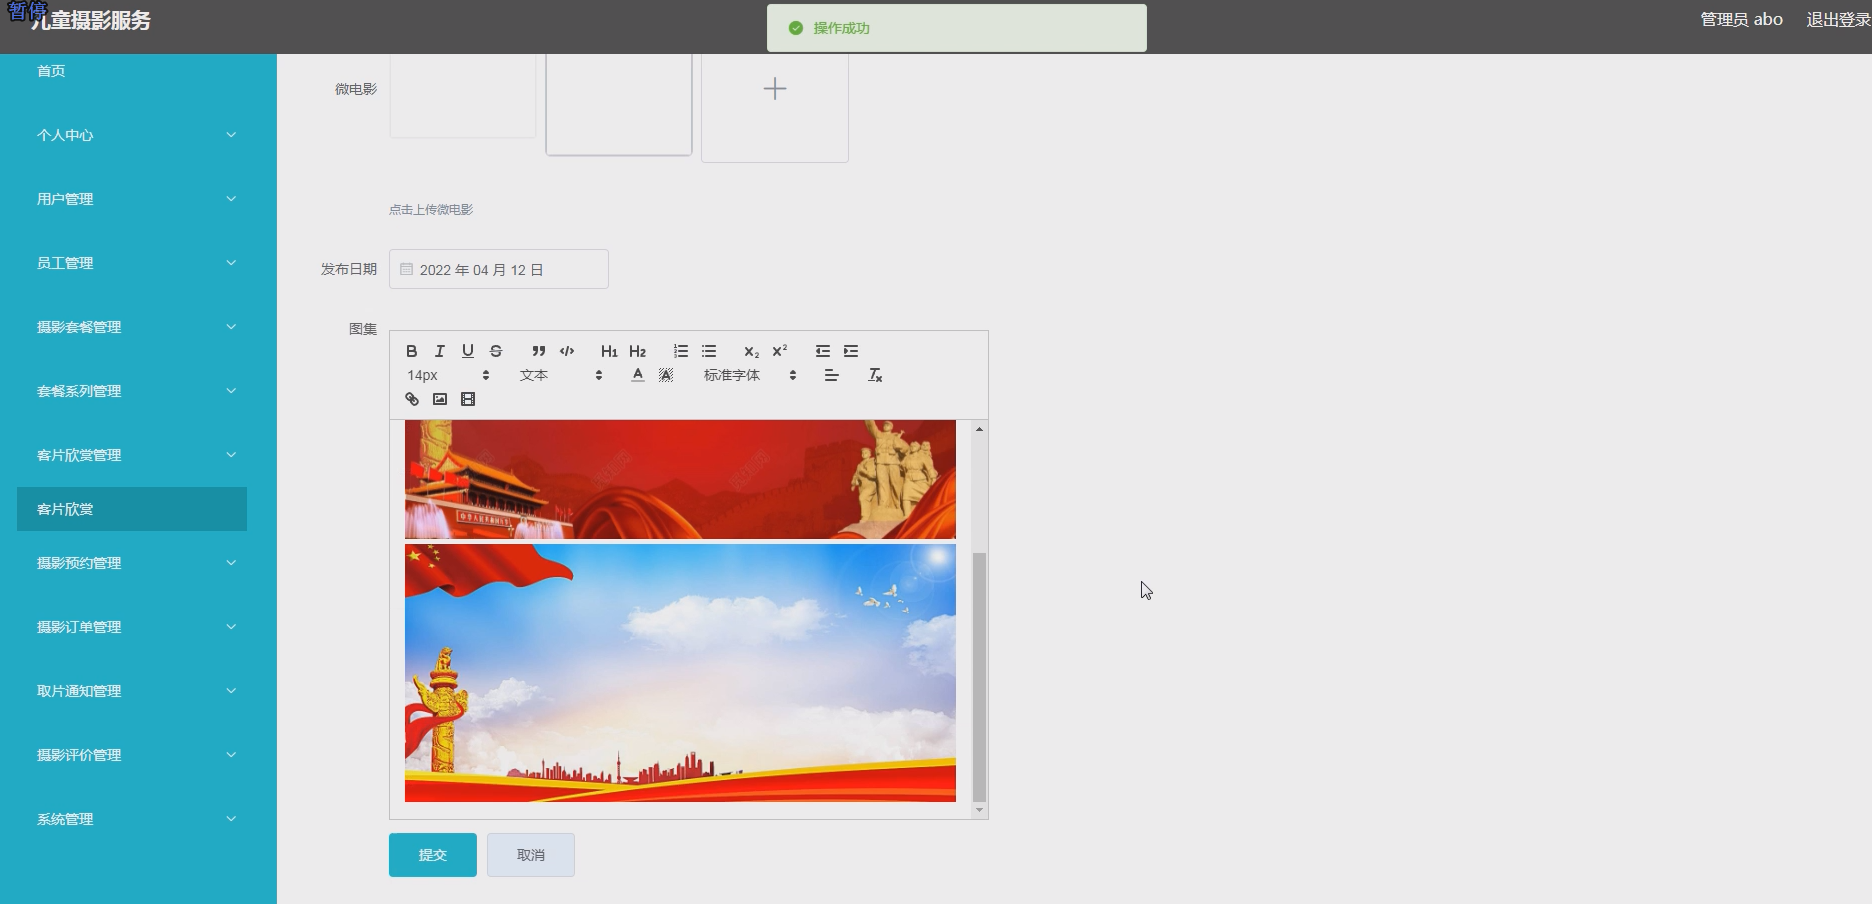Screen dimensions: 1872x904
Task: Toggle bold formatting in editor
Action: point(411,351)
